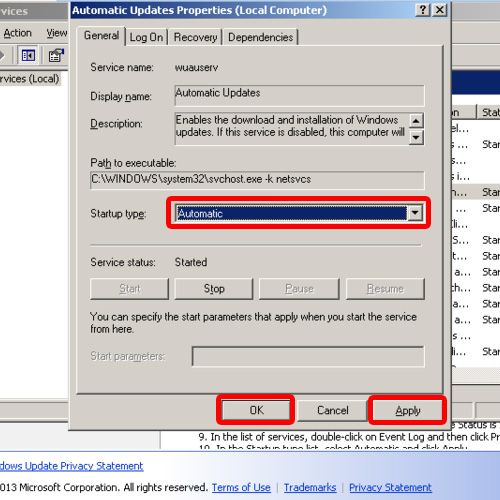Click the Cancel button
The width and height of the screenshot is (500, 500).
(x=332, y=410)
